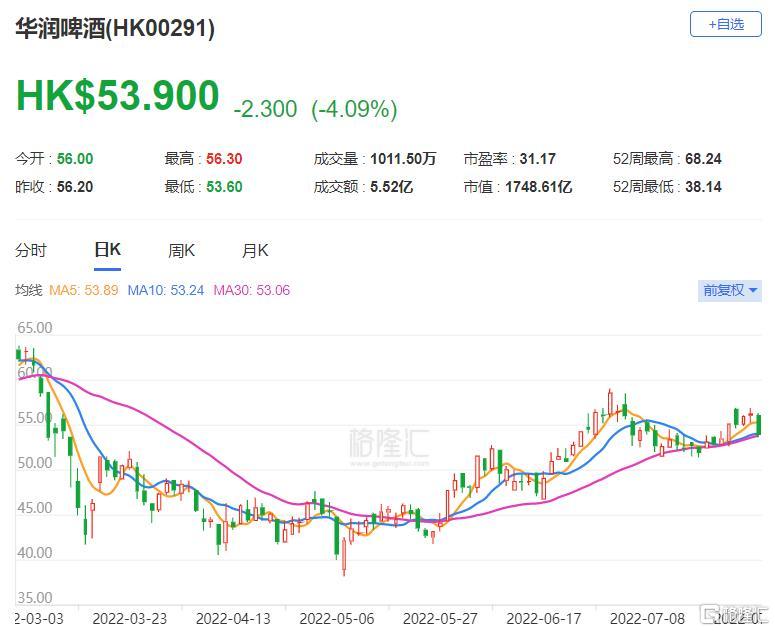Click the 2022-06-17 date axis label
The image size is (775, 631).
click(x=544, y=619)
